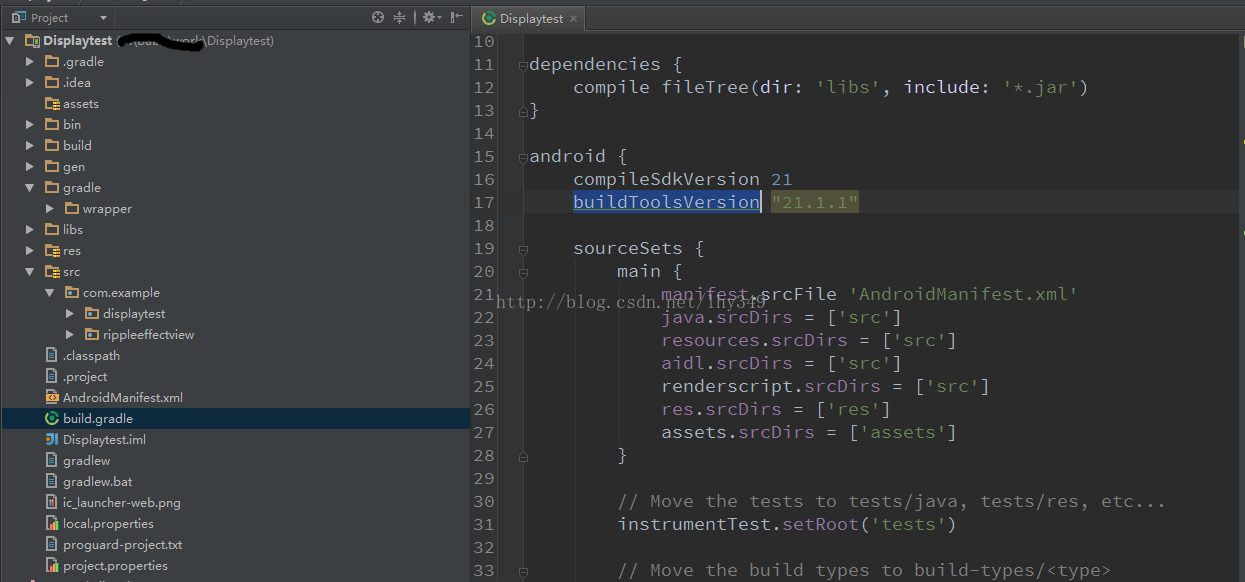This screenshot has height=582, width=1245.
Task: Select the rippleeffectview package name
Action: coord(148,335)
